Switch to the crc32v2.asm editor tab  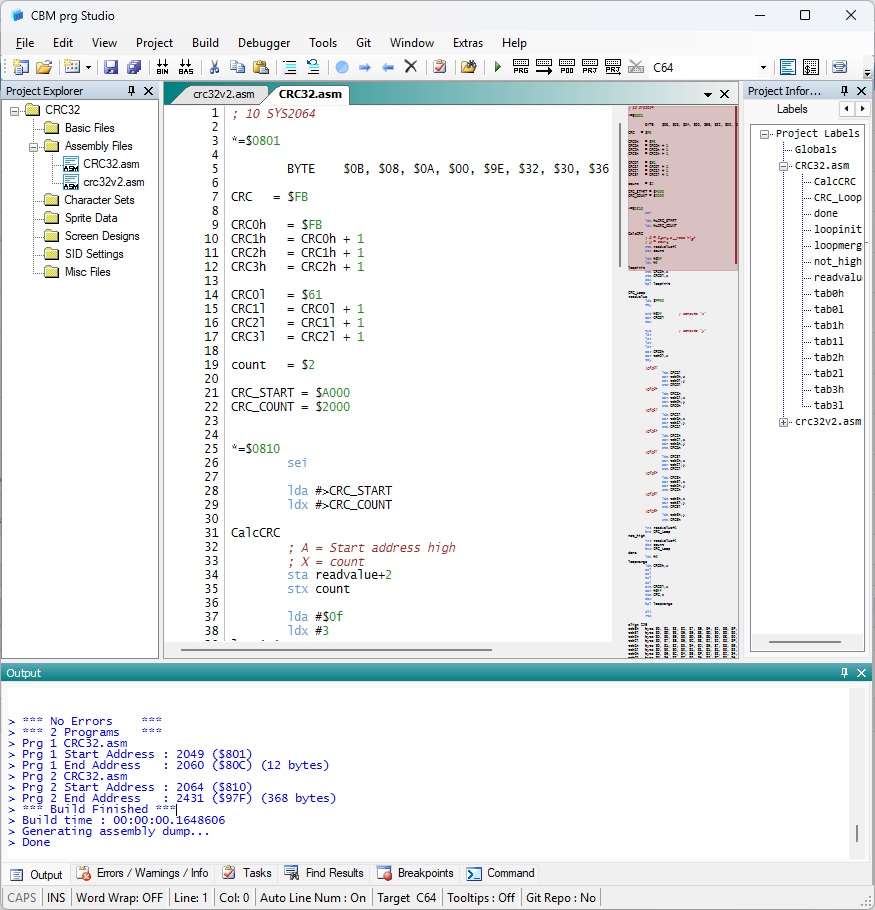tap(224, 94)
